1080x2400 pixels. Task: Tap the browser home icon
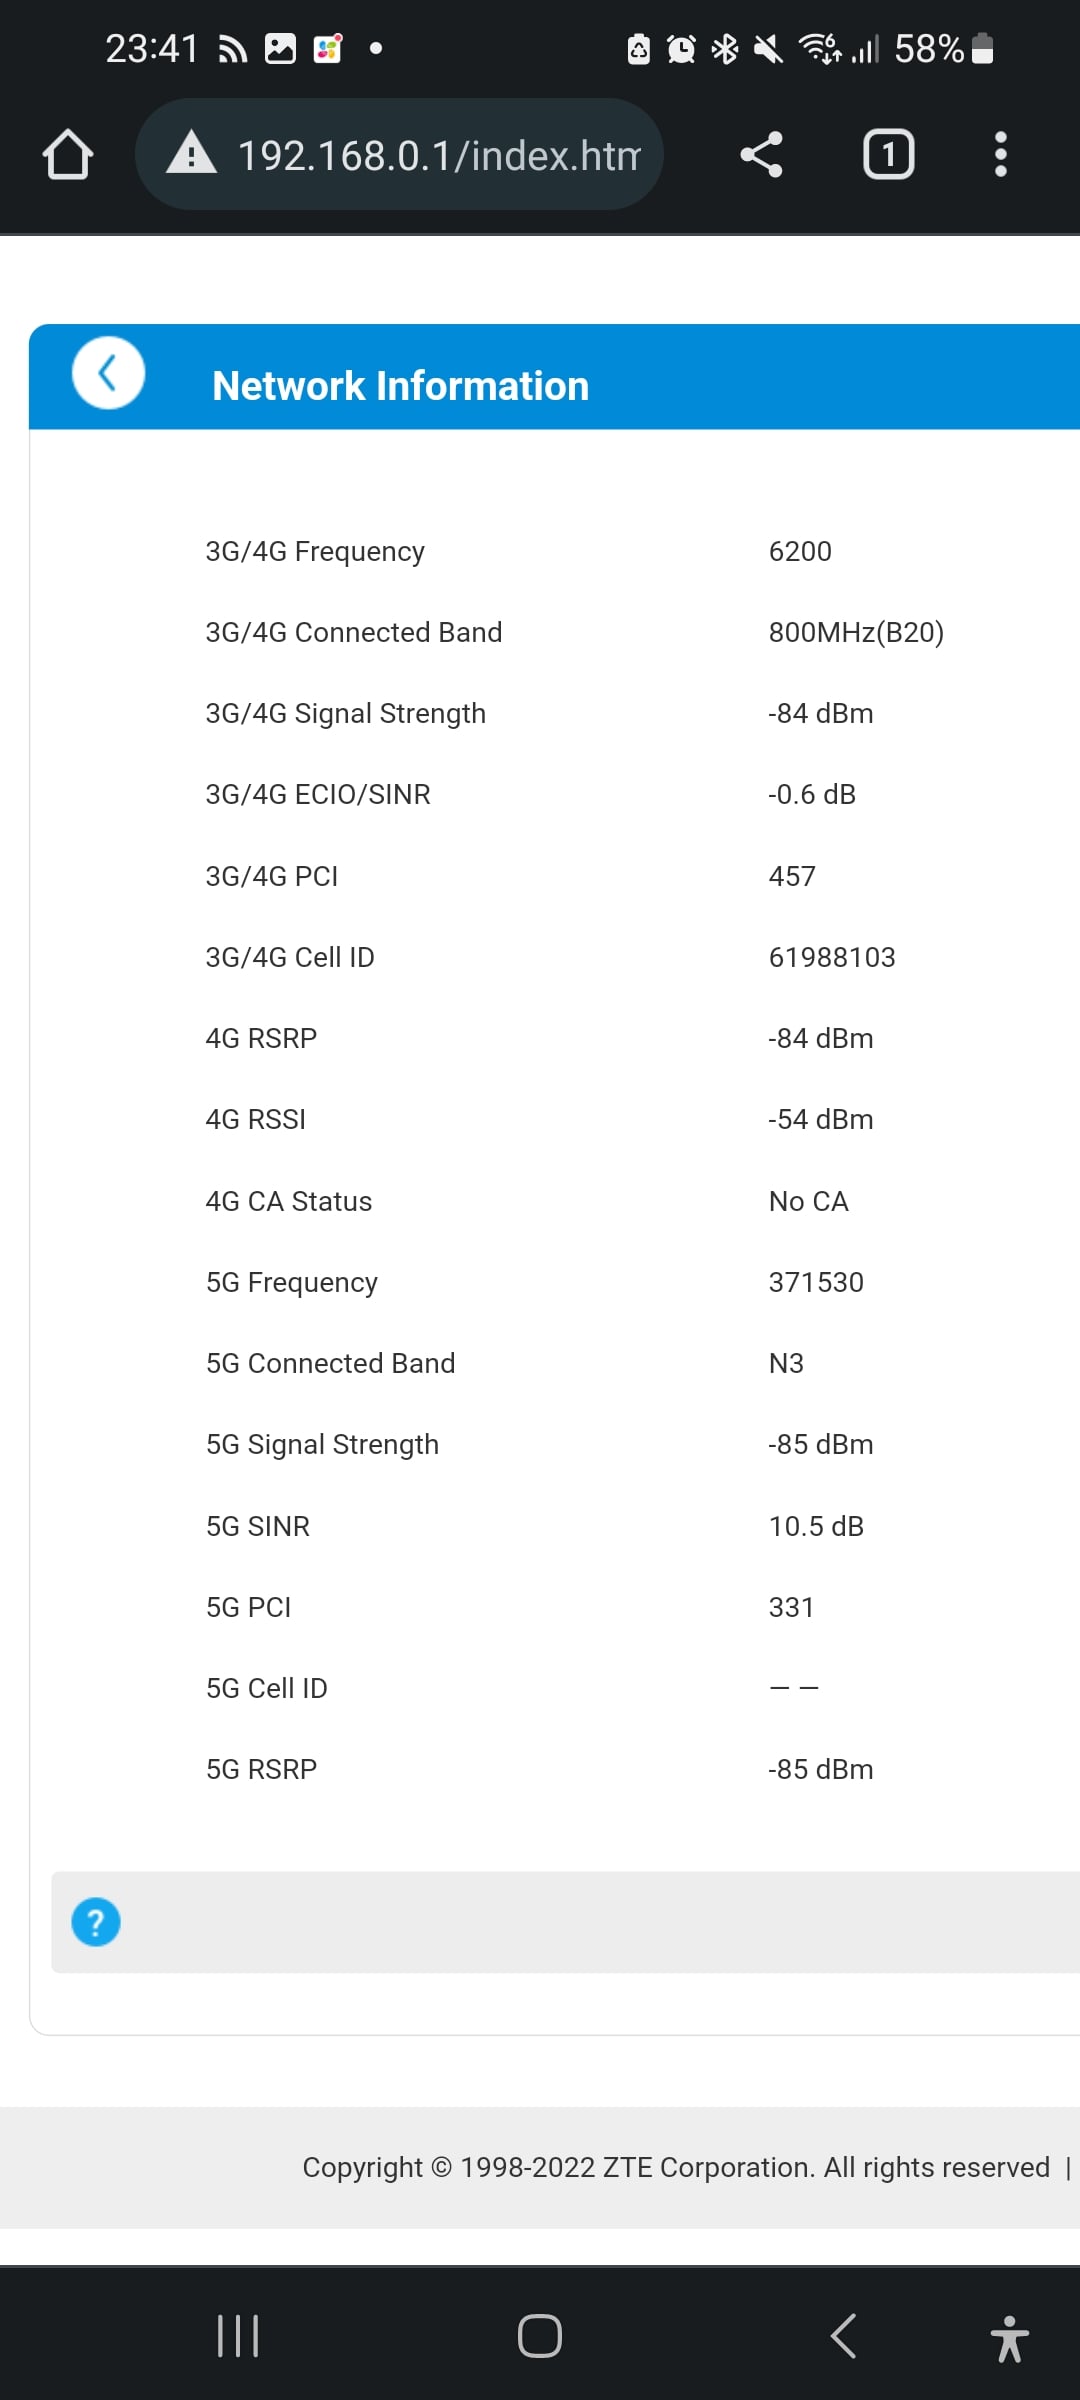pyautogui.click(x=68, y=155)
